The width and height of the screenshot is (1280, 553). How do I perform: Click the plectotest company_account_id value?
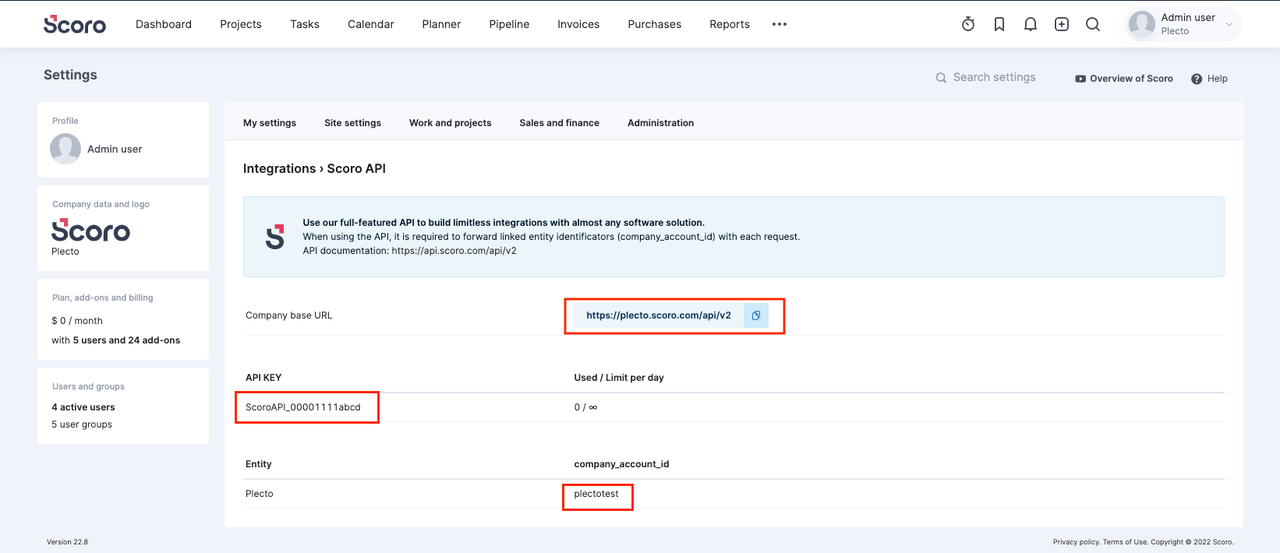596,494
